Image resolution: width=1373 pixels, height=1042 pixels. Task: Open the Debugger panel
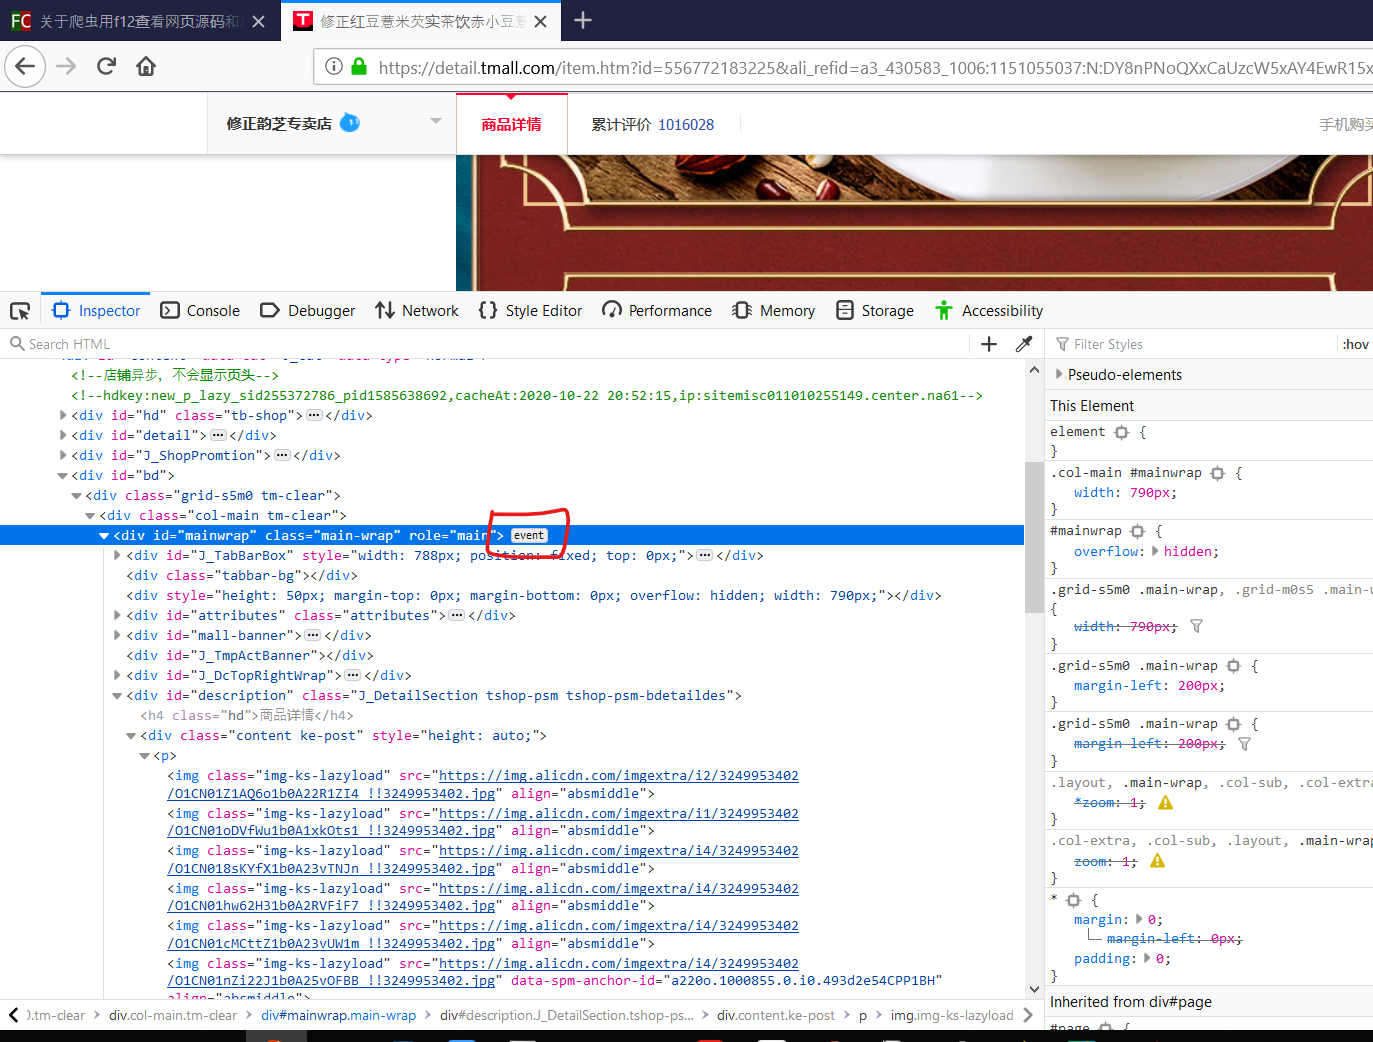(x=307, y=311)
